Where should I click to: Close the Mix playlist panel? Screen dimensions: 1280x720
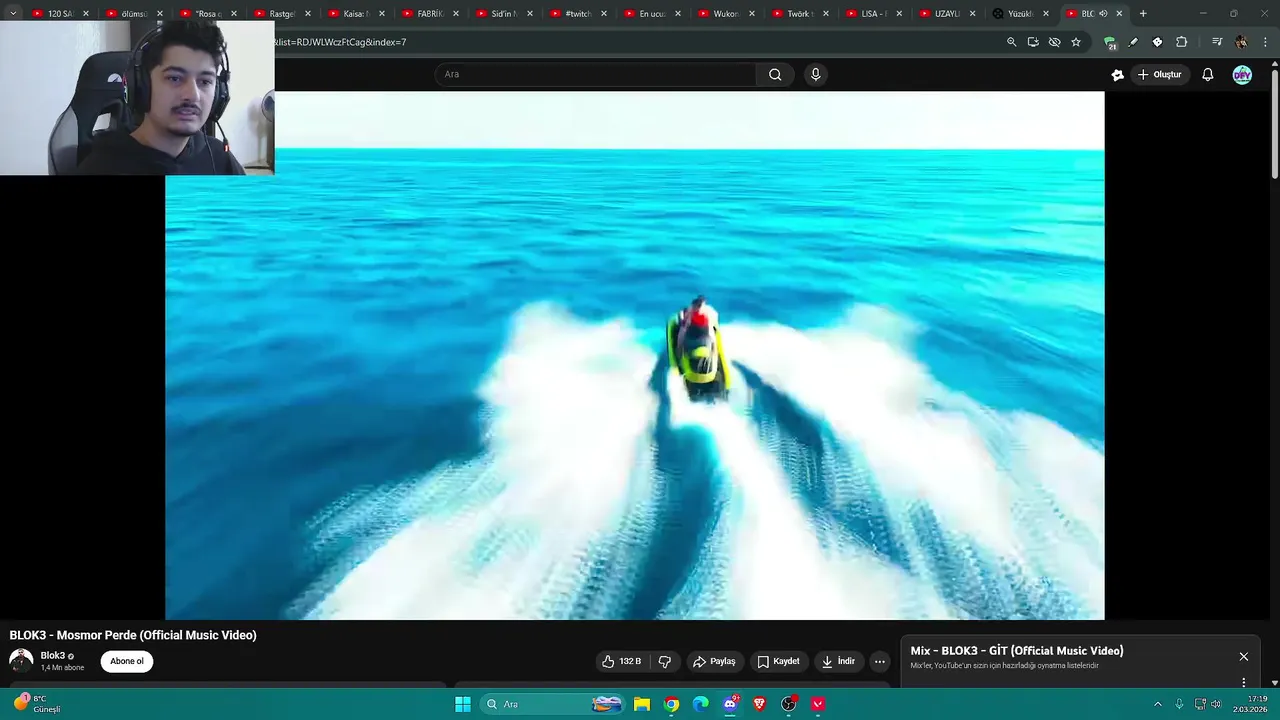1244,657
